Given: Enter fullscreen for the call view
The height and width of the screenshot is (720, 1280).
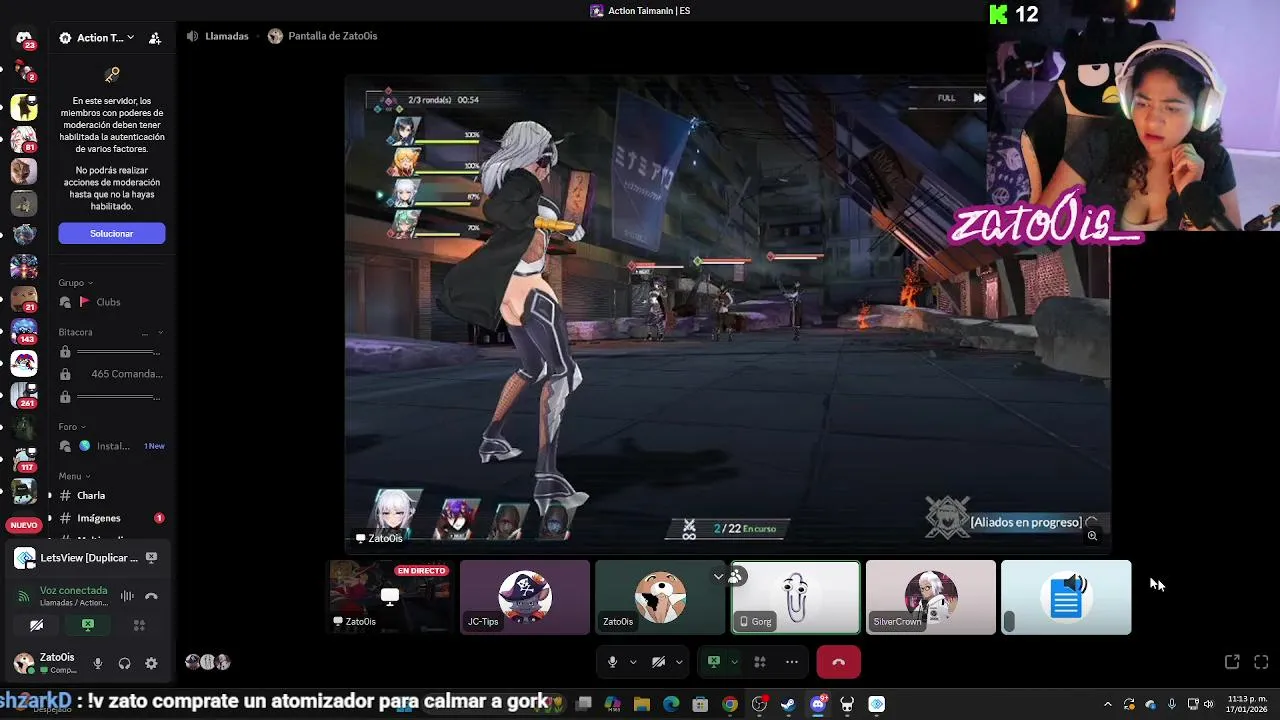Looking at the screenshot, I should click(x=1261, y=662).
